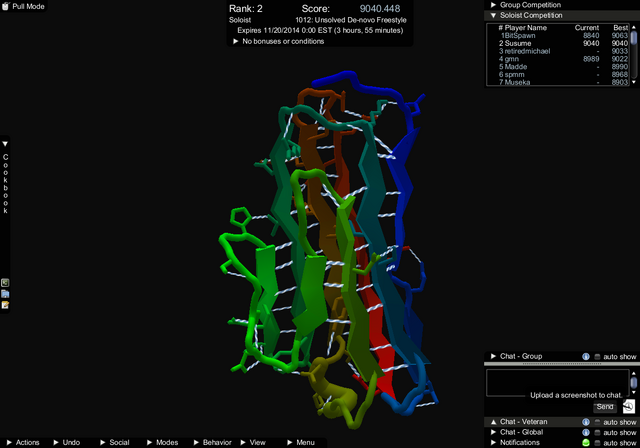Select player BitSpawn in the leaderboard

click(563, 35)
